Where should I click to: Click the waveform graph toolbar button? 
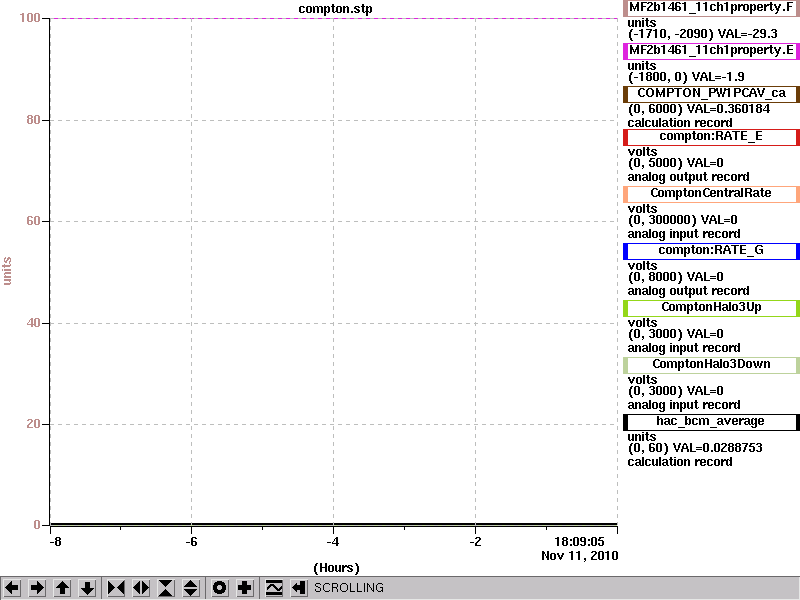[274, 588]
